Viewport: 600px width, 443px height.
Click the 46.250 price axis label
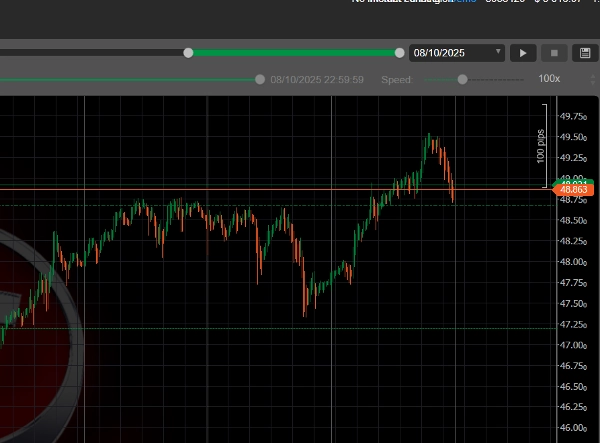click(573, 407)
